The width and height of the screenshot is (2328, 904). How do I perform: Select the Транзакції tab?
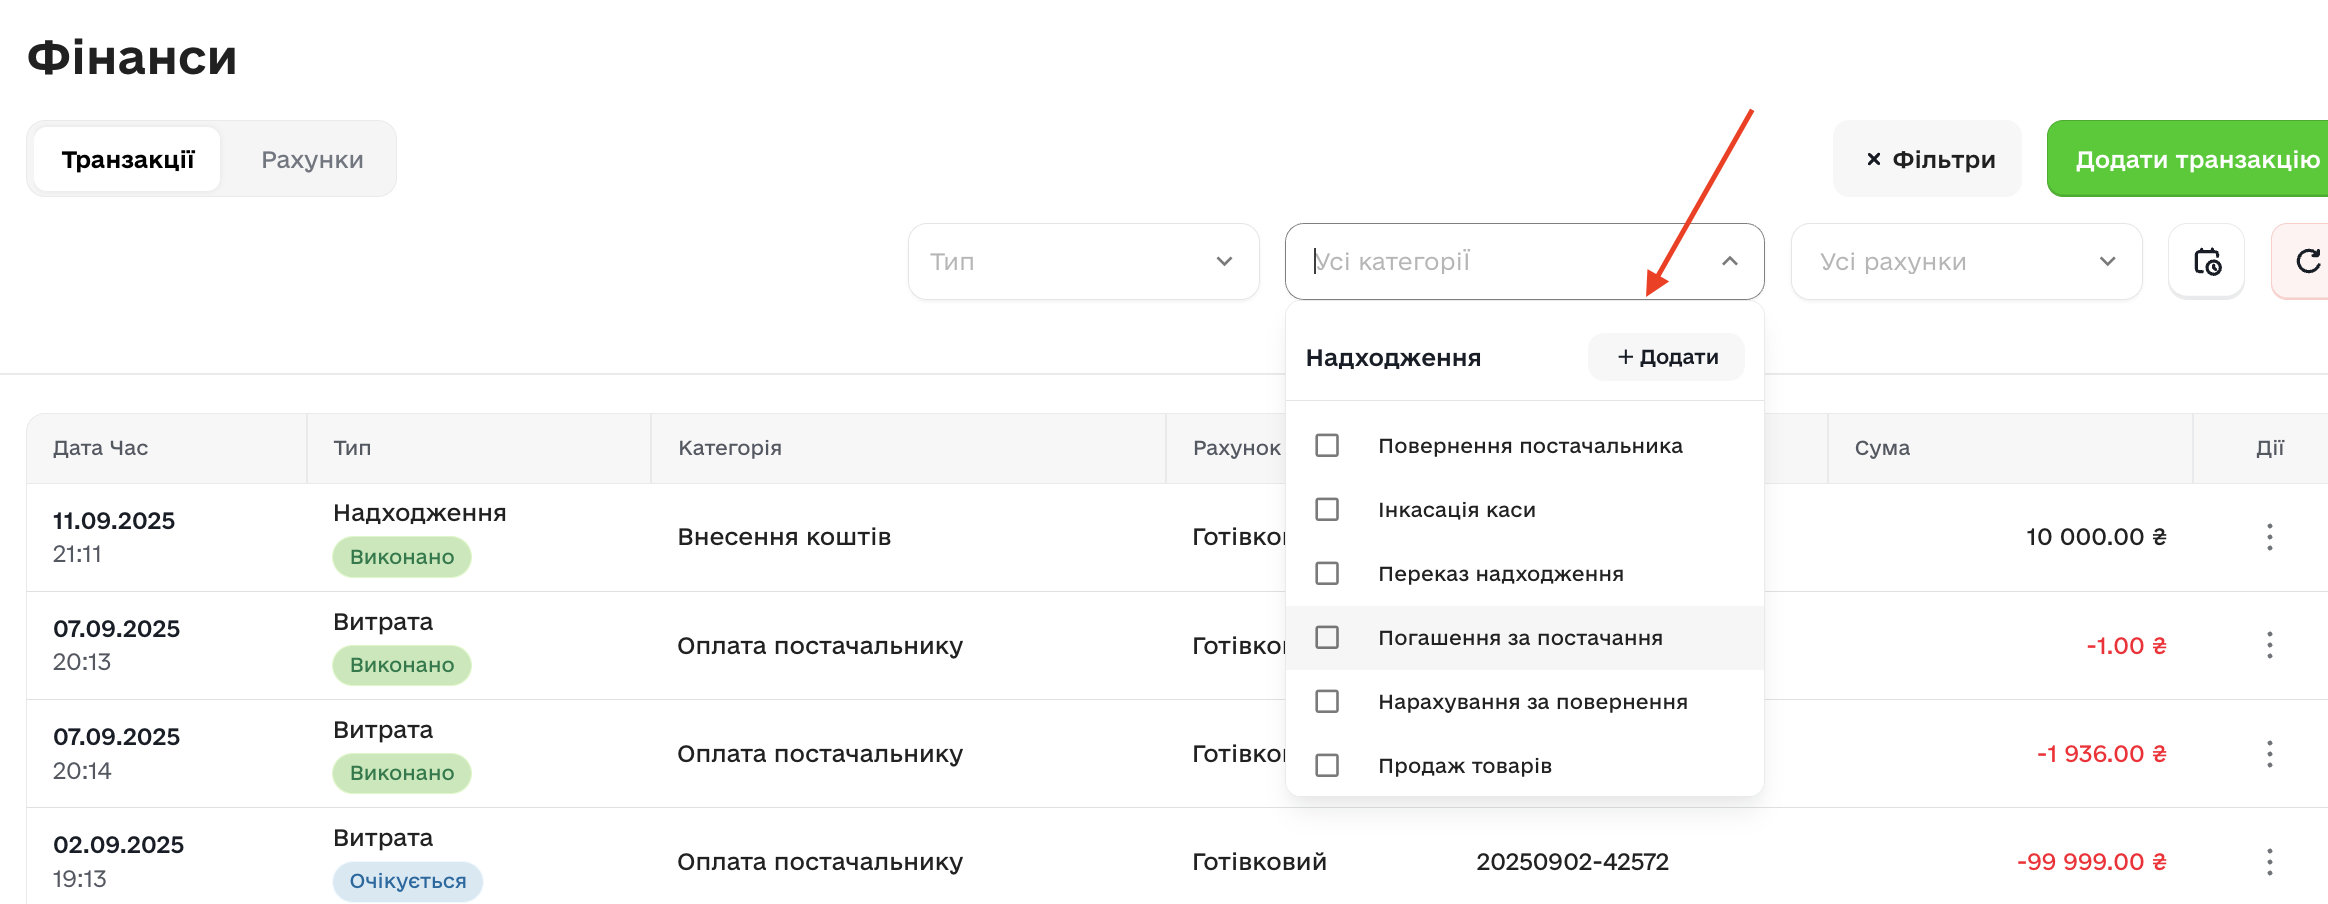click(127, 159)
